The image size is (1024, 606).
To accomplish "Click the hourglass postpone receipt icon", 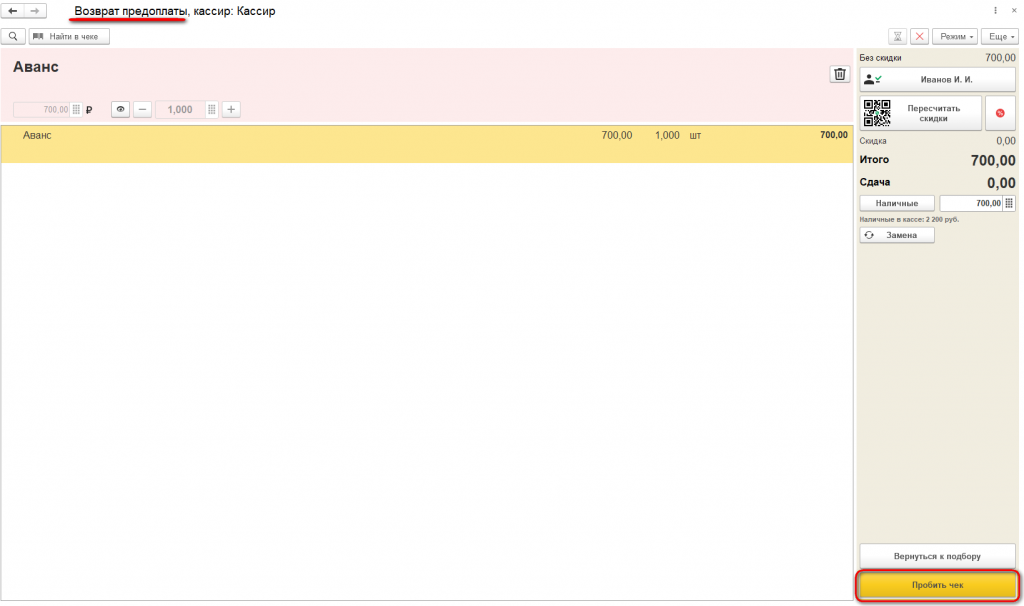I will click(x=897, y=37).
